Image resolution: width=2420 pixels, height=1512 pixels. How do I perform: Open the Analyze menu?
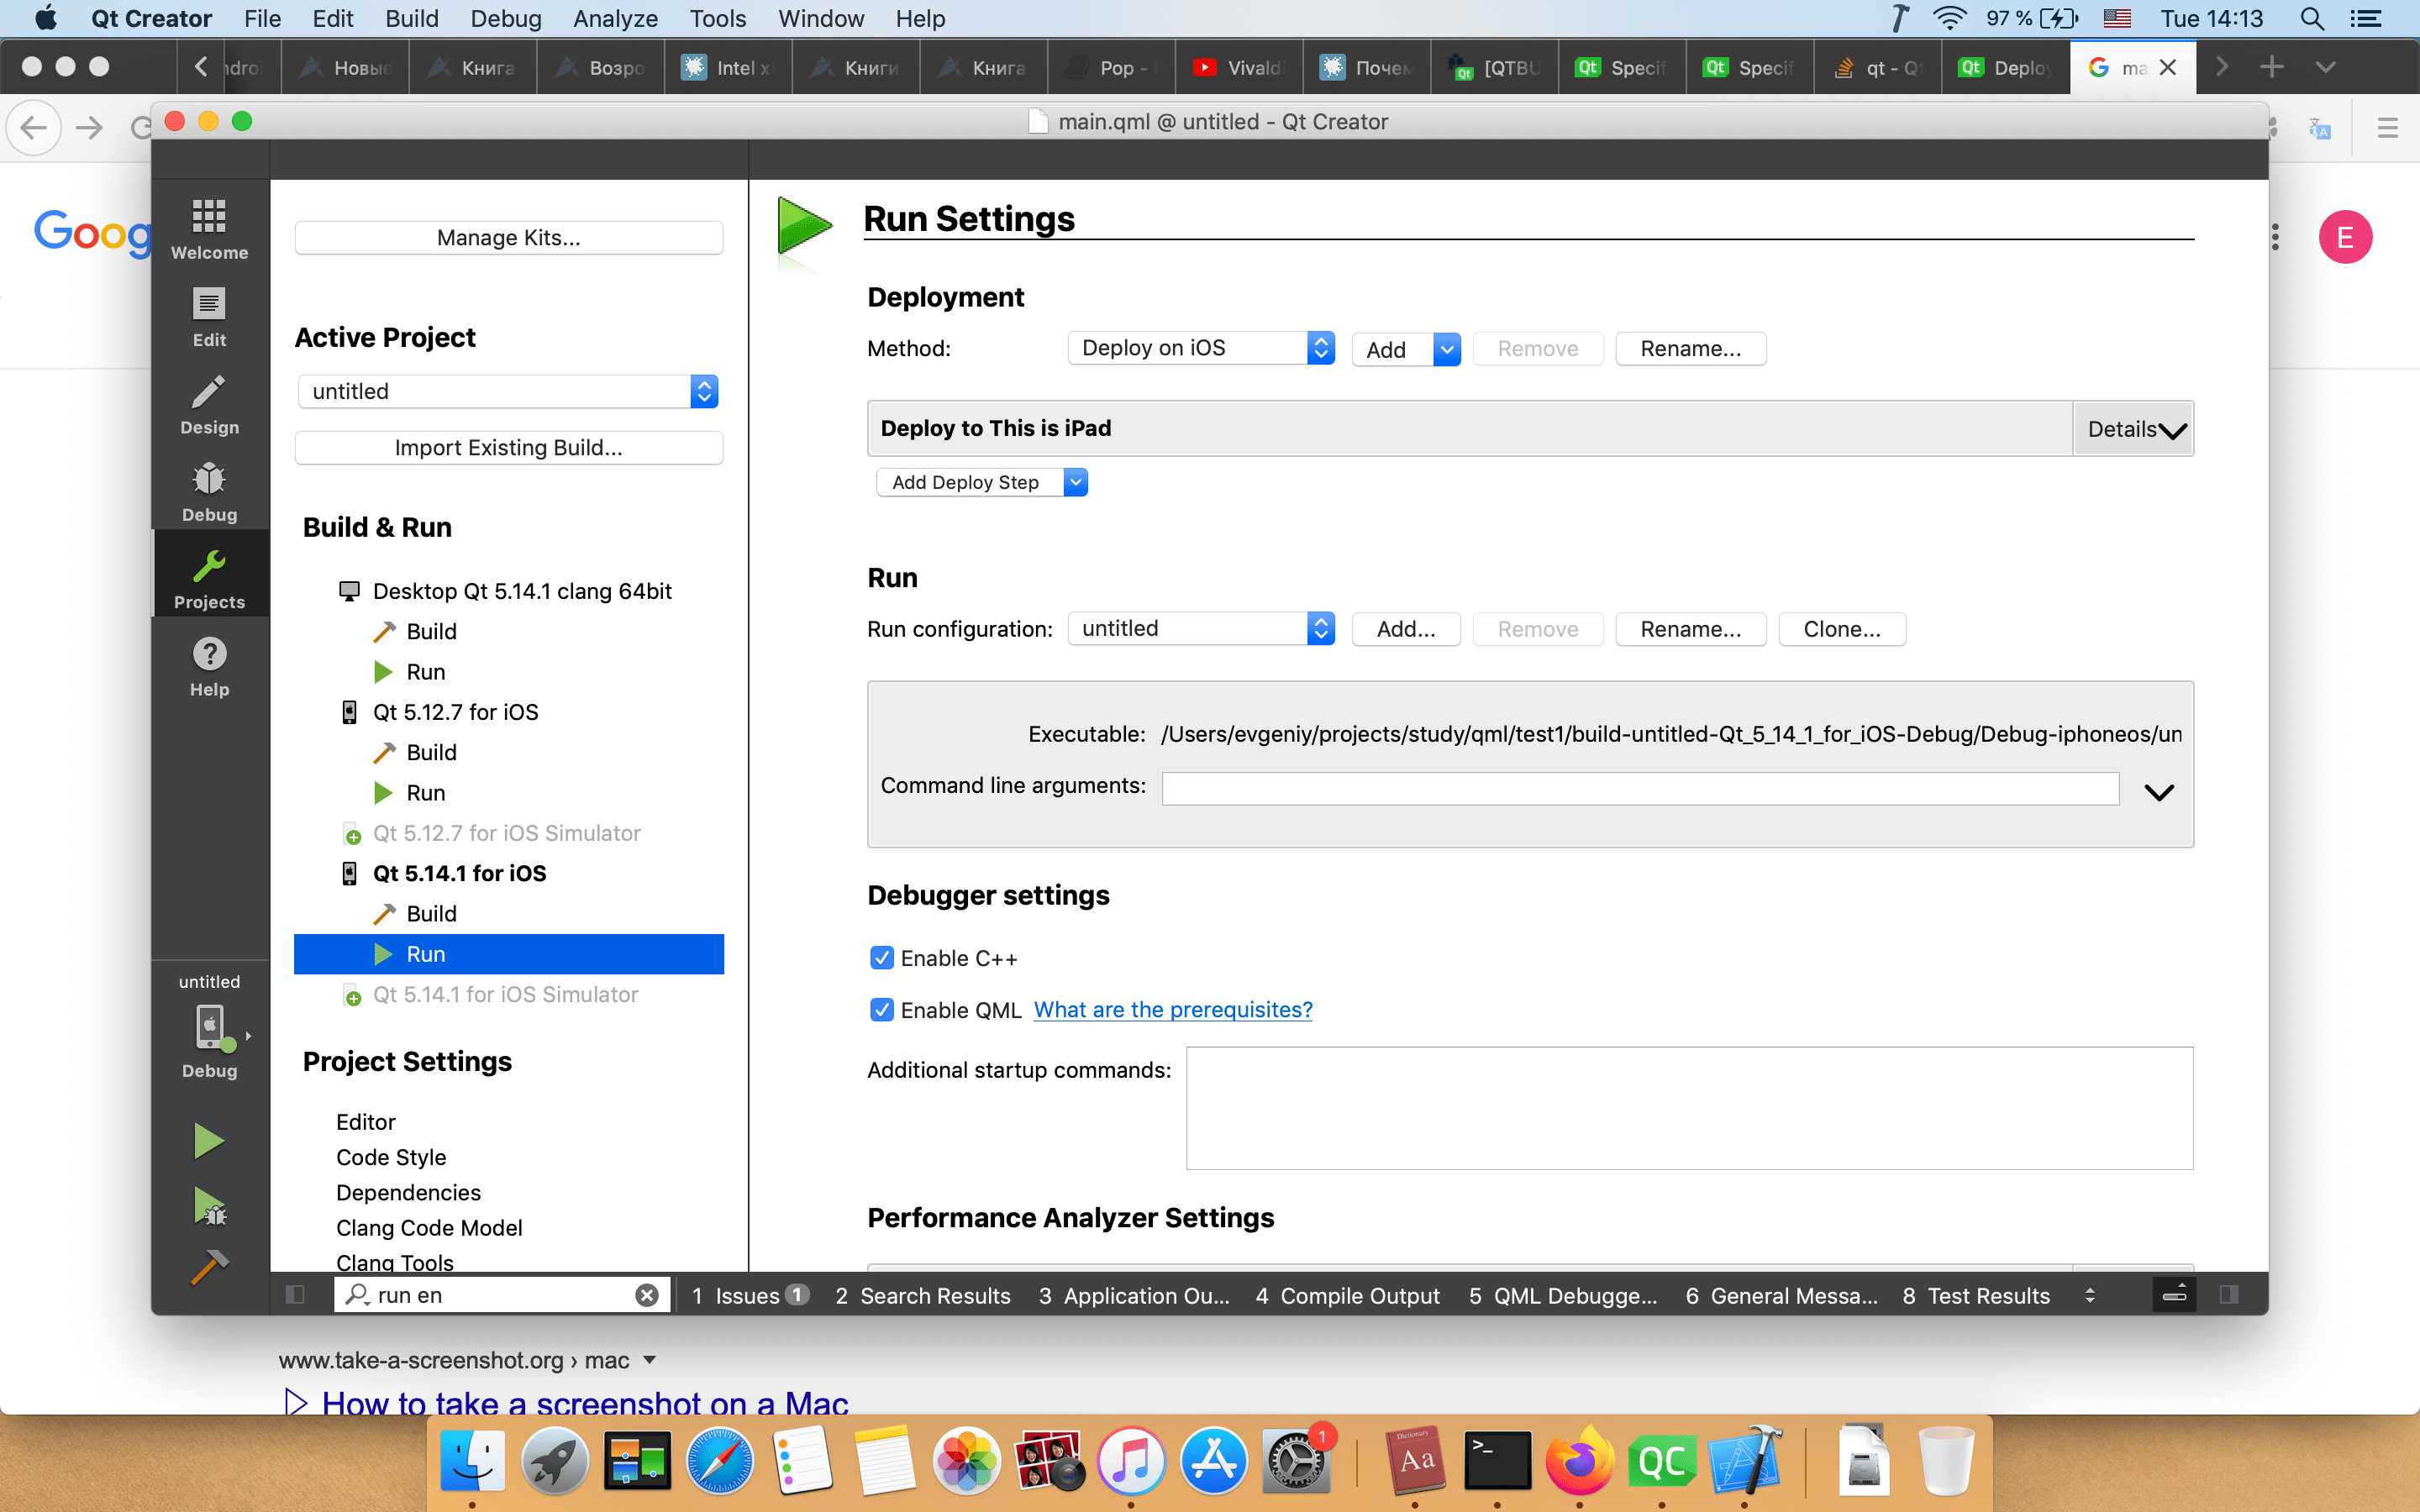click(x=615, y=19)
